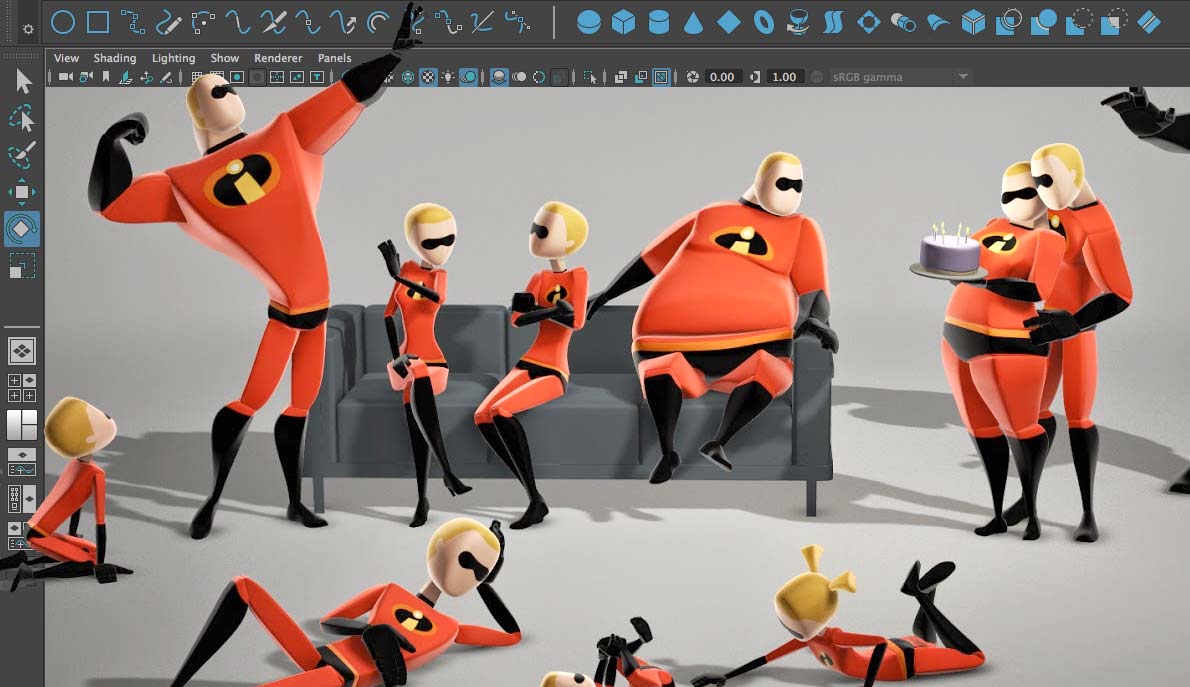Click the Planar surface icon
The image size is (1190, 687).
(x=868, y=23)
